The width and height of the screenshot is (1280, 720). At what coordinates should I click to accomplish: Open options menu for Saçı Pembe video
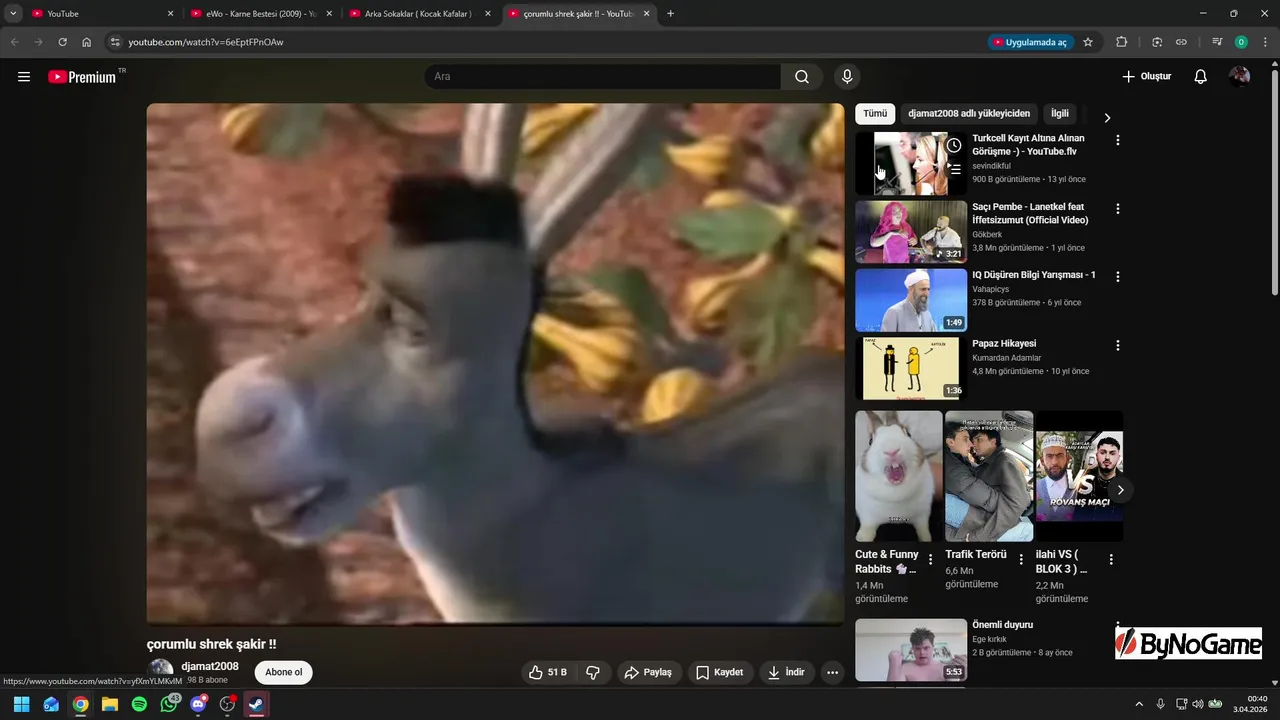[1118, 209]
